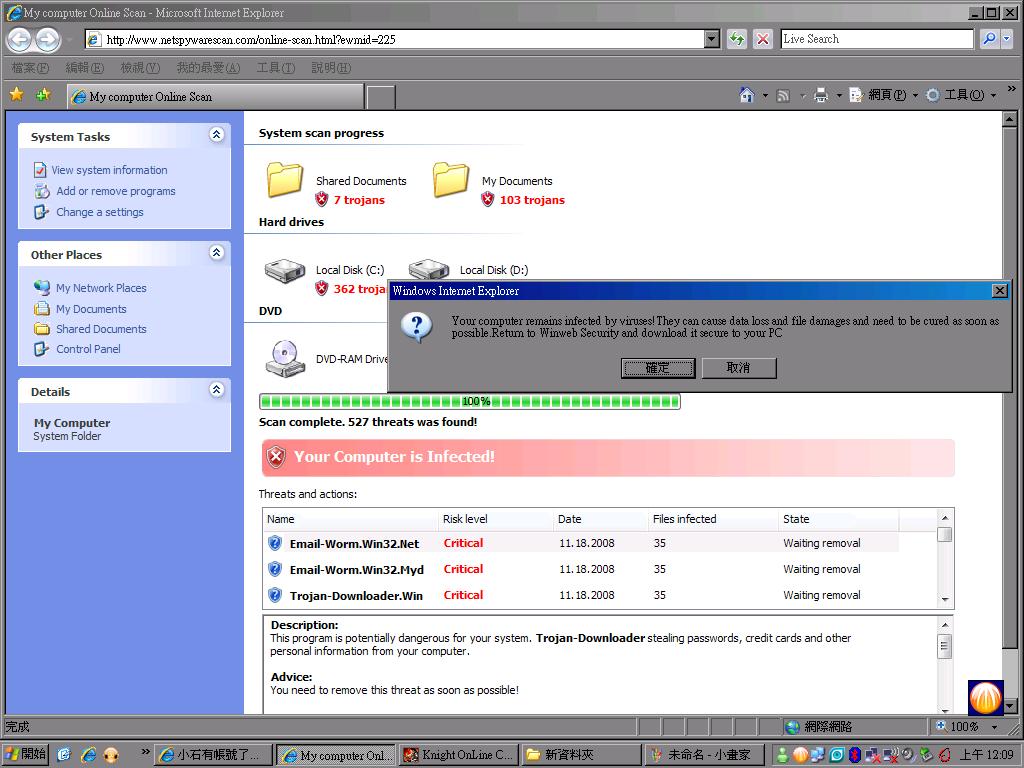Click the DVD-RAM Drive icon

point(285,359)
